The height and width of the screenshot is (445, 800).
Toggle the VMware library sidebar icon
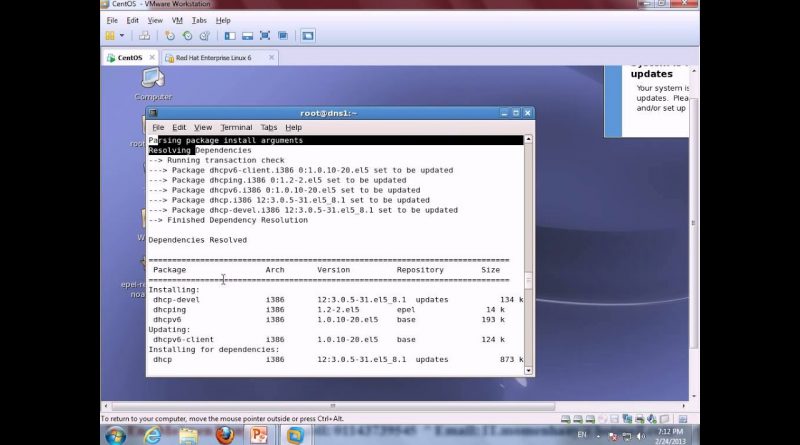pyautogui.click(x=230, y=36)
